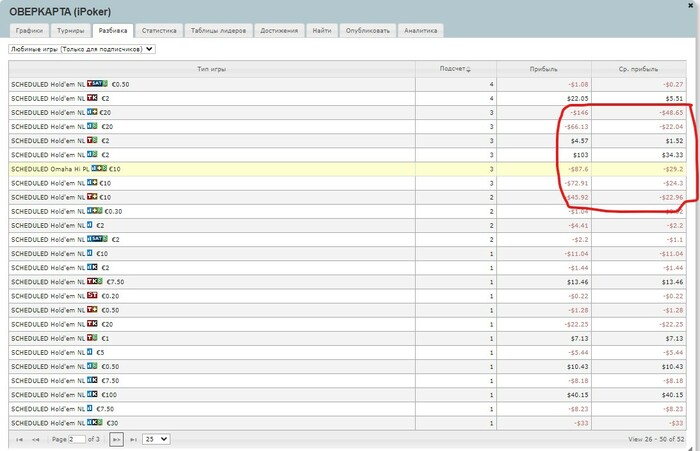Sort by the Ср. прибыль column header
Screen dimensions: 700x451
638,69
